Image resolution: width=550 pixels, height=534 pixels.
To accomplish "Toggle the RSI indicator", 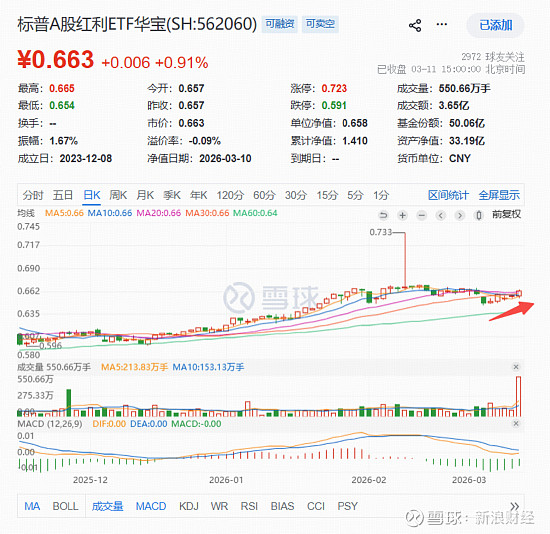I will 249,506.
